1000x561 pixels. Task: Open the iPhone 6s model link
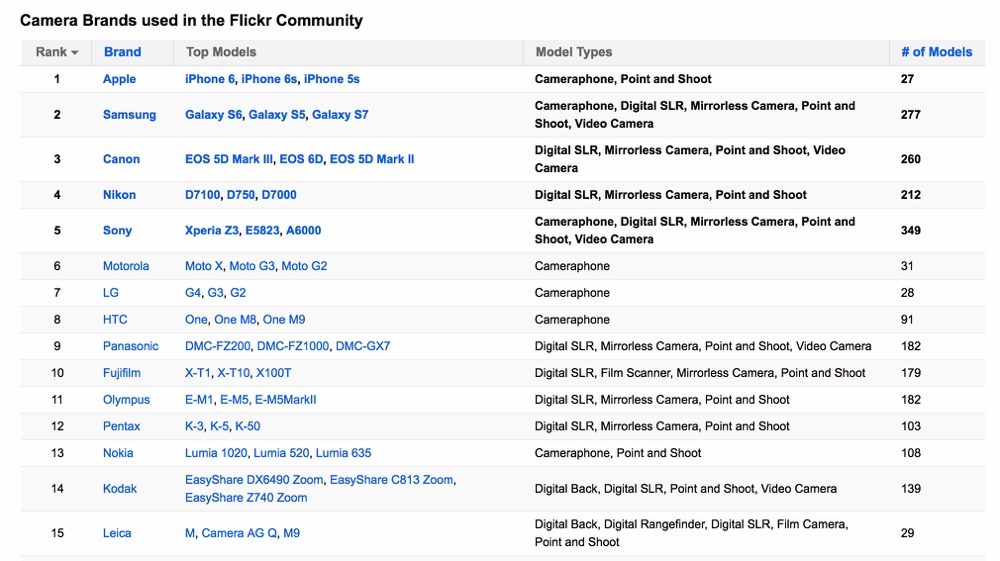pos(268,79)
